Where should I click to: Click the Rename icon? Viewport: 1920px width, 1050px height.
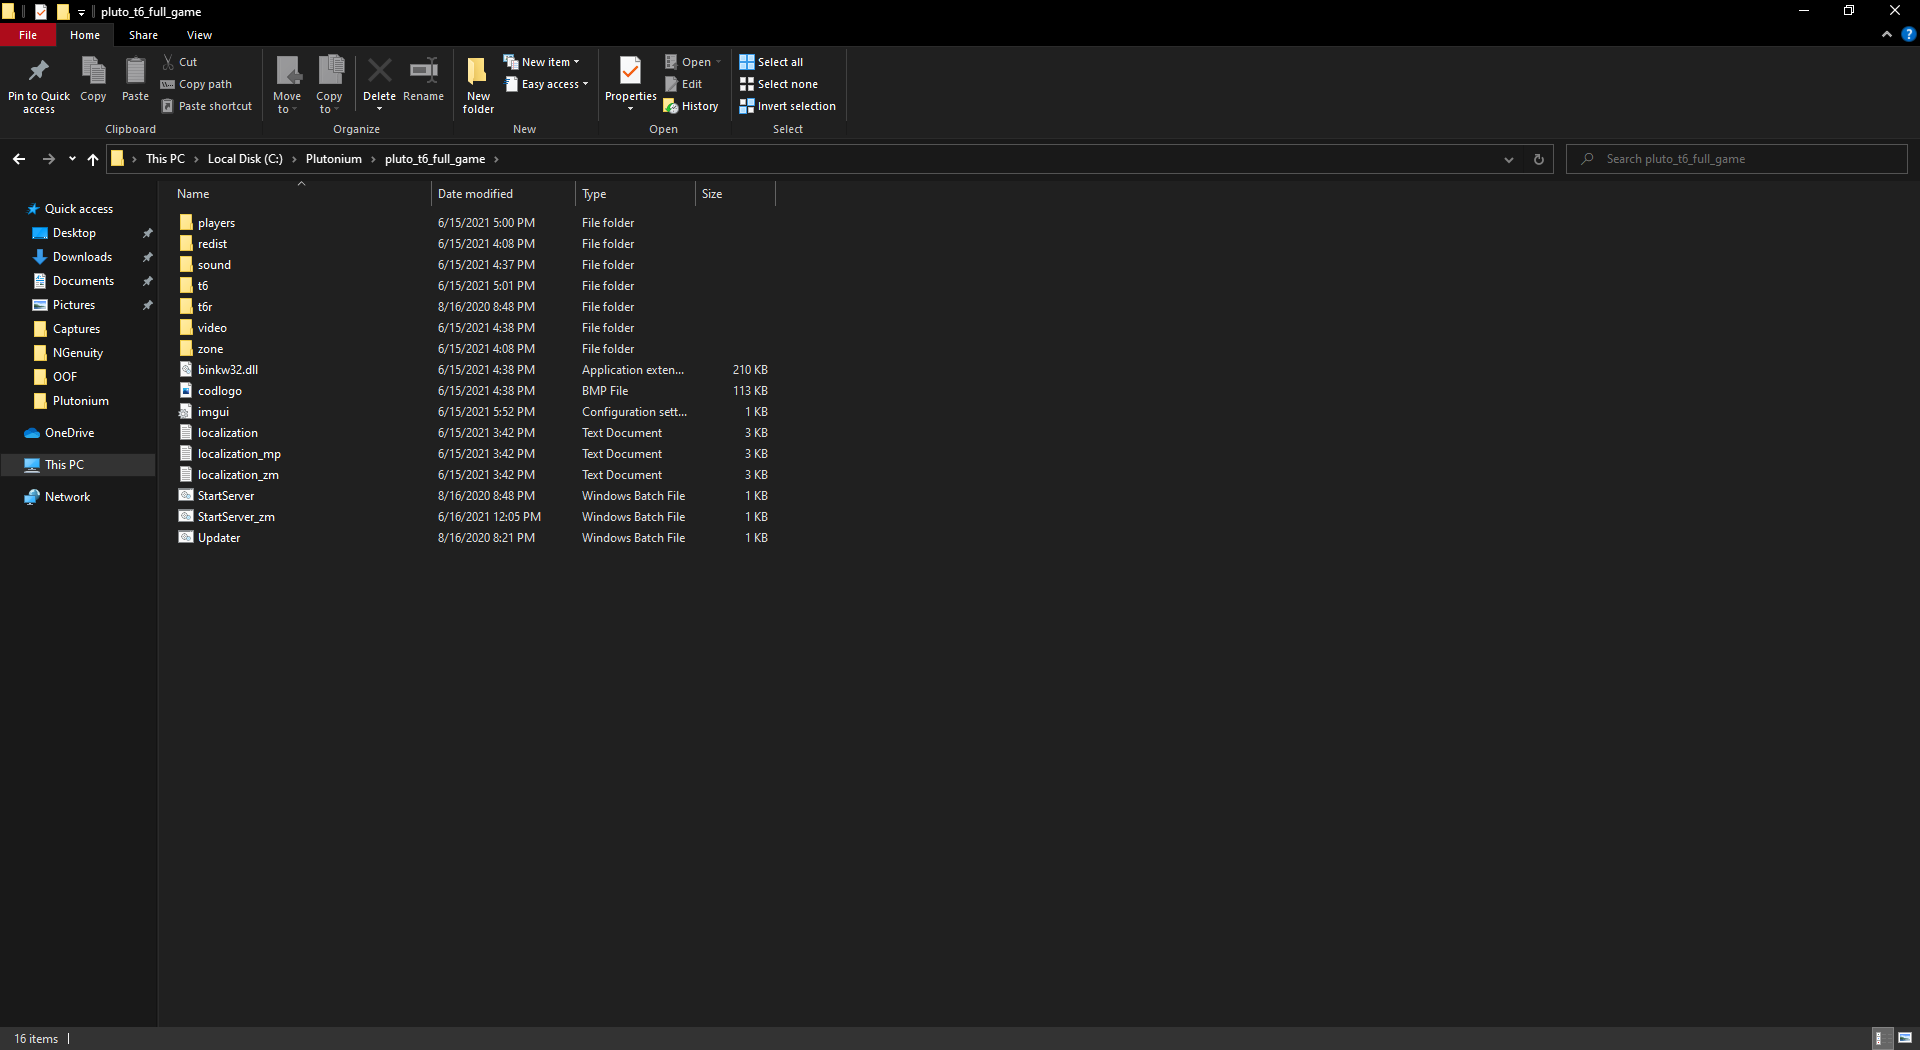click(423, 71)
